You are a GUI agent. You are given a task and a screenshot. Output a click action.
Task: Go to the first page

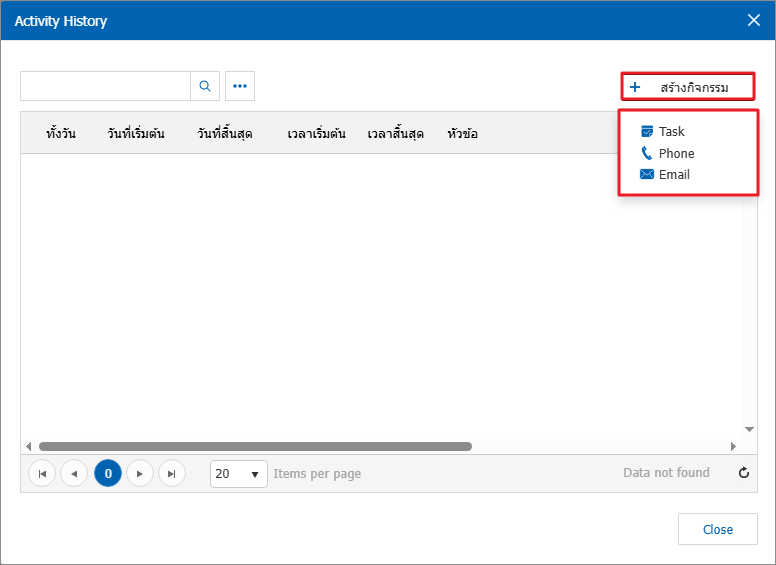tap(42, 473)
